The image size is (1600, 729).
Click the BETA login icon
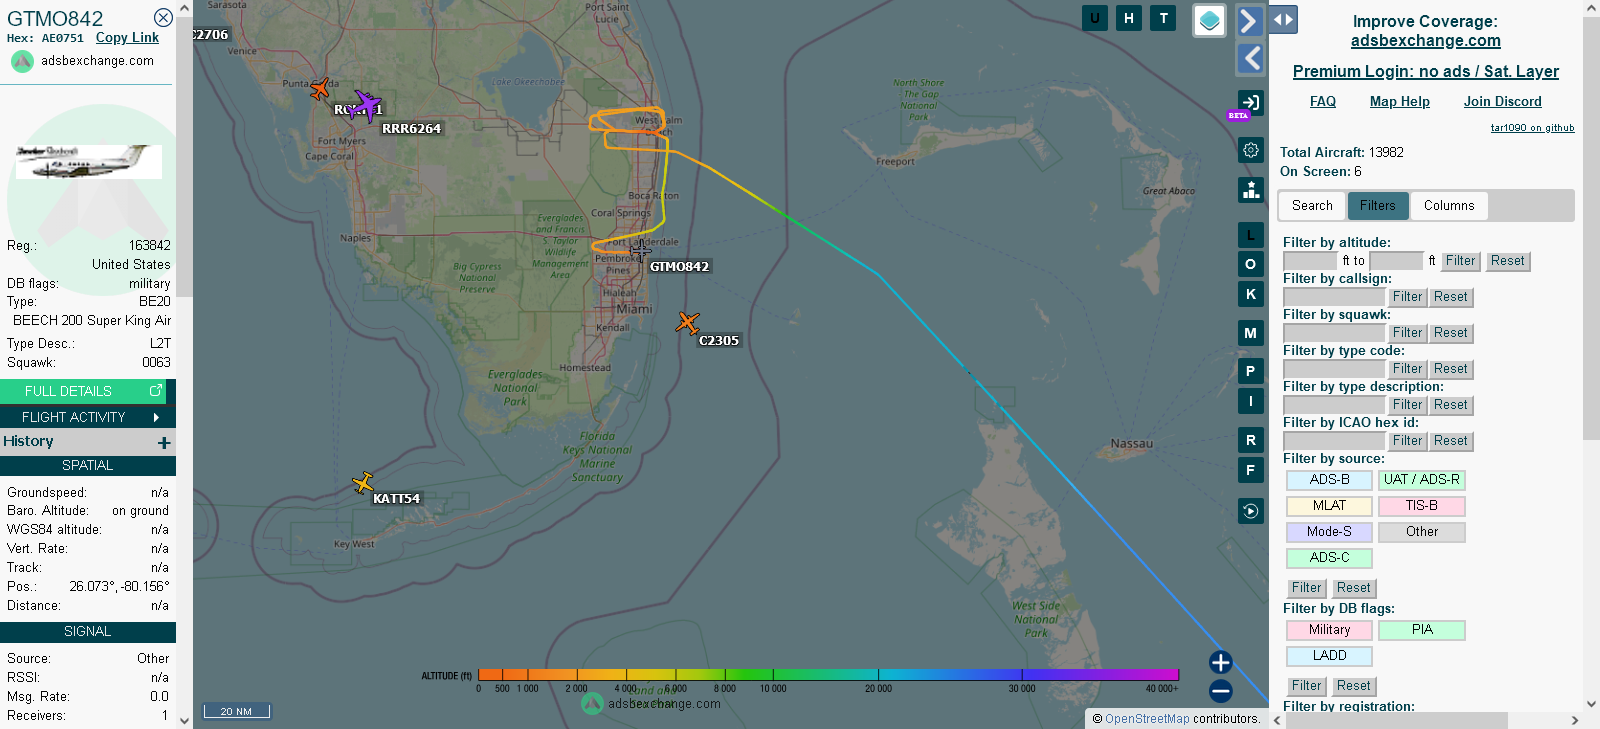[x=1250, y=102]
